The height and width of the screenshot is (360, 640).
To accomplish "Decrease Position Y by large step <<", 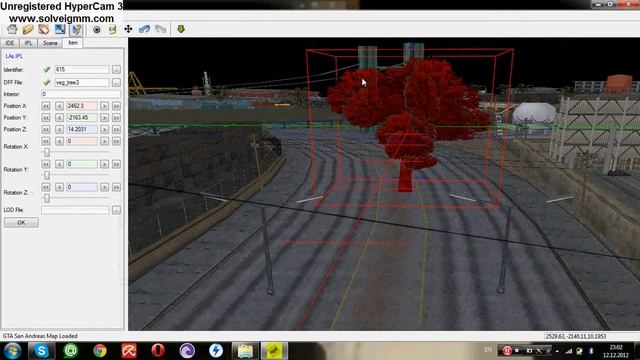I will 46,118.
